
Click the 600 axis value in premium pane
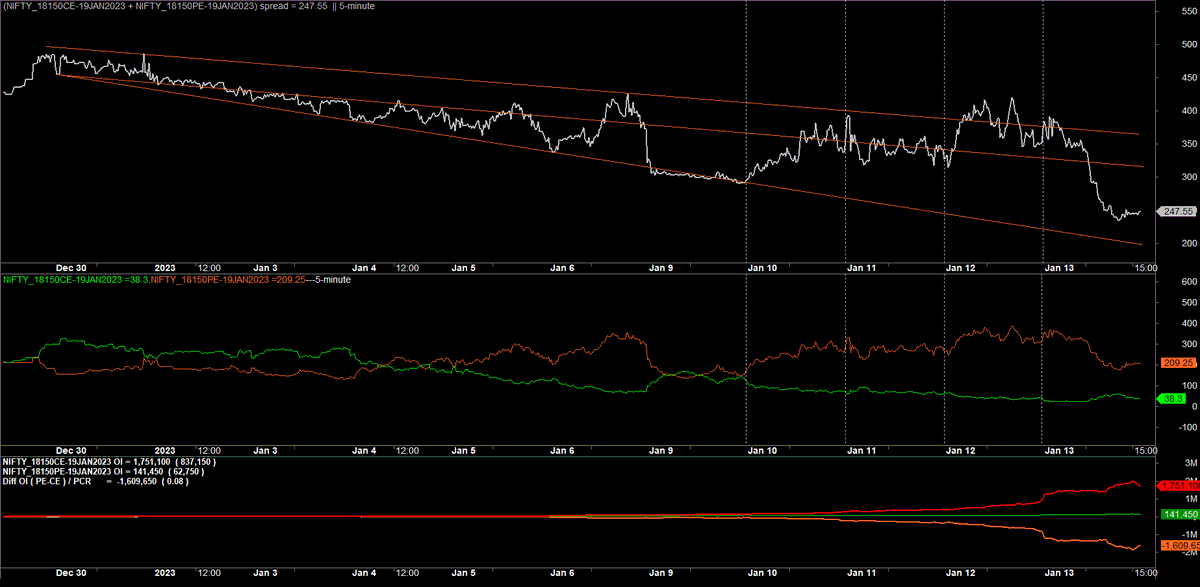coord(1189,282)
